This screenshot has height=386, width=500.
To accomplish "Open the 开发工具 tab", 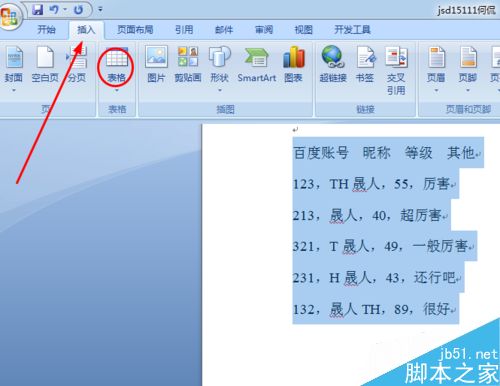I will pyautogui.click(x=352, y=30).
